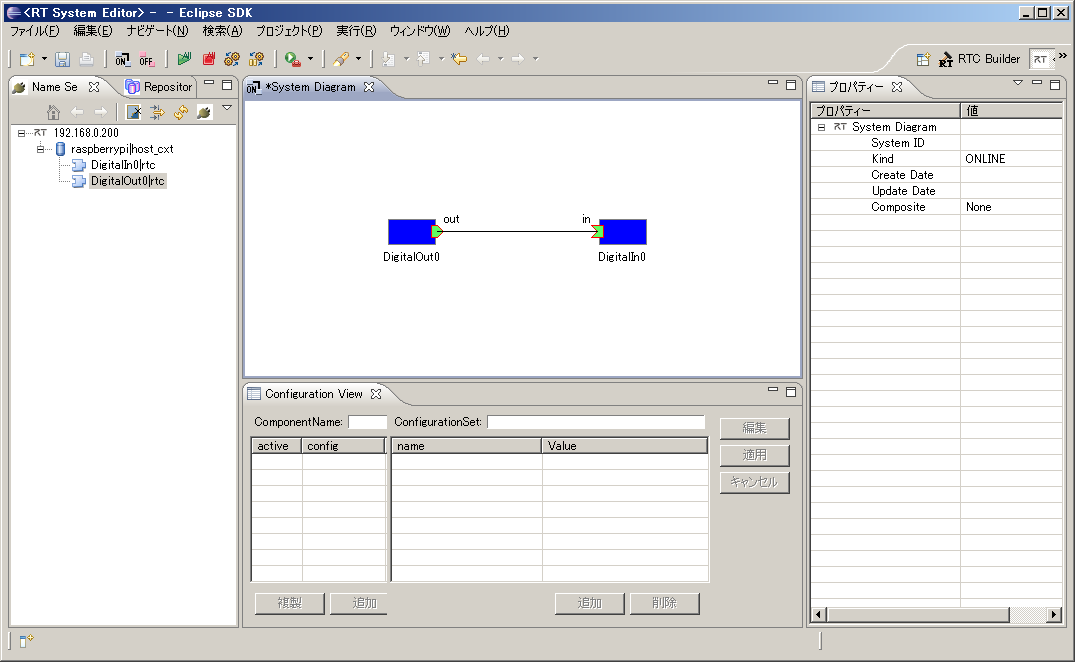Select DigitalIn0|rtc in the tree
The width and height of the screenshot is (1075, 662).
coord(123,165)
